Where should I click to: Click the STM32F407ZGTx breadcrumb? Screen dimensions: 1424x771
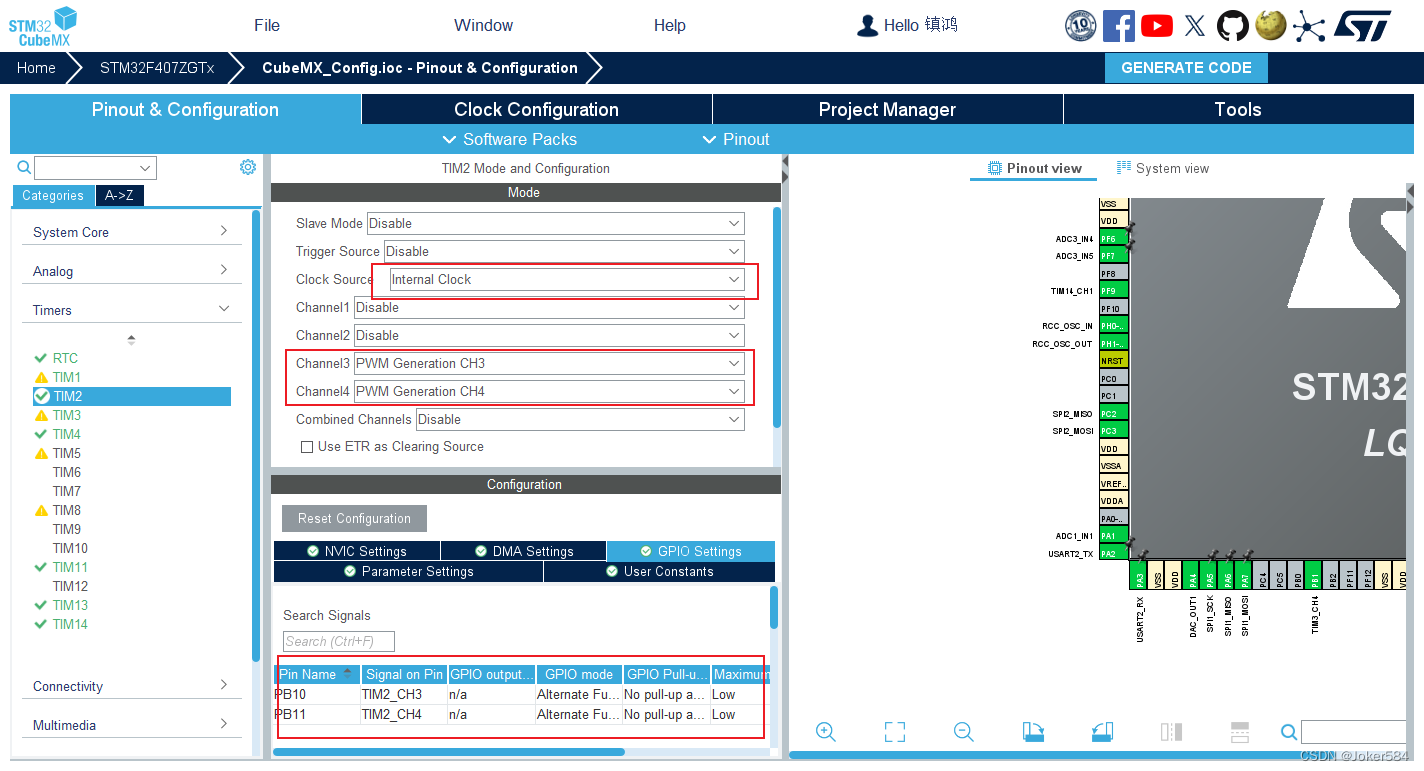point(157,68)
